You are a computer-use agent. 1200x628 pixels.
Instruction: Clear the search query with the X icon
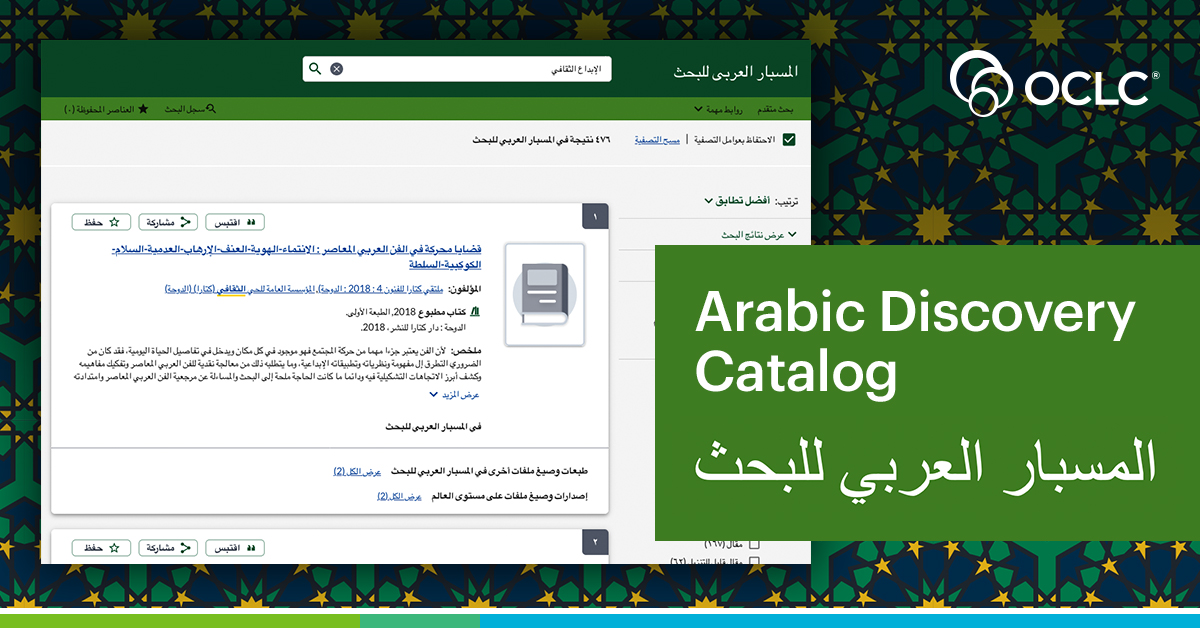tap(337, 69)
